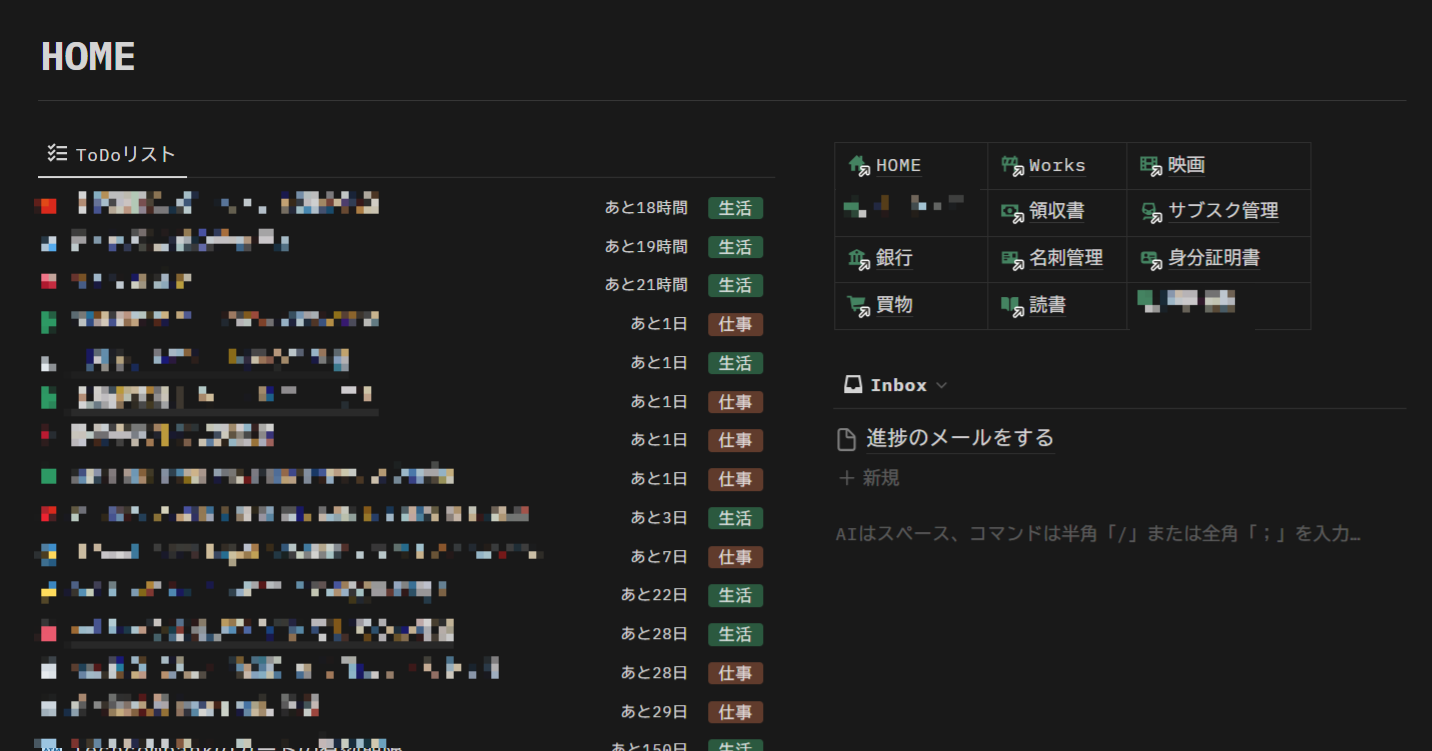
Task: Click the あと22日 due time
Action: (654, 595)
